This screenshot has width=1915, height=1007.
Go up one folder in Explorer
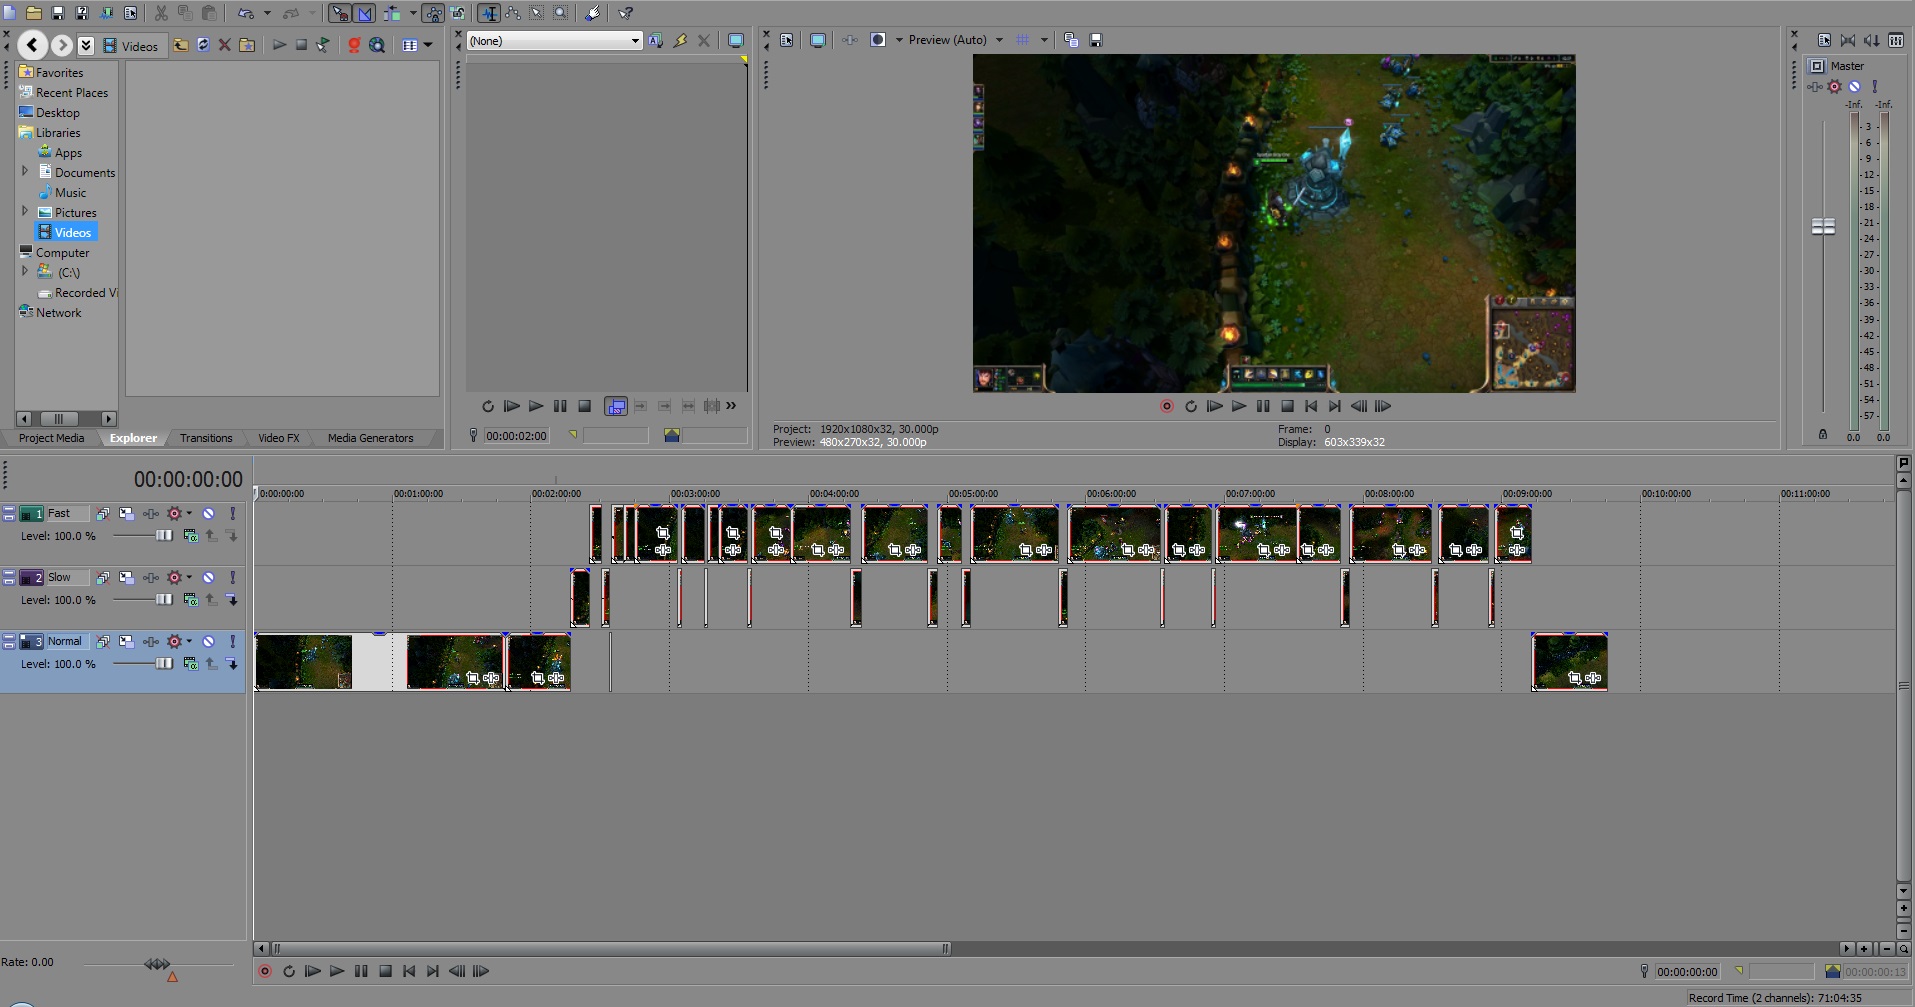(181, 45)
